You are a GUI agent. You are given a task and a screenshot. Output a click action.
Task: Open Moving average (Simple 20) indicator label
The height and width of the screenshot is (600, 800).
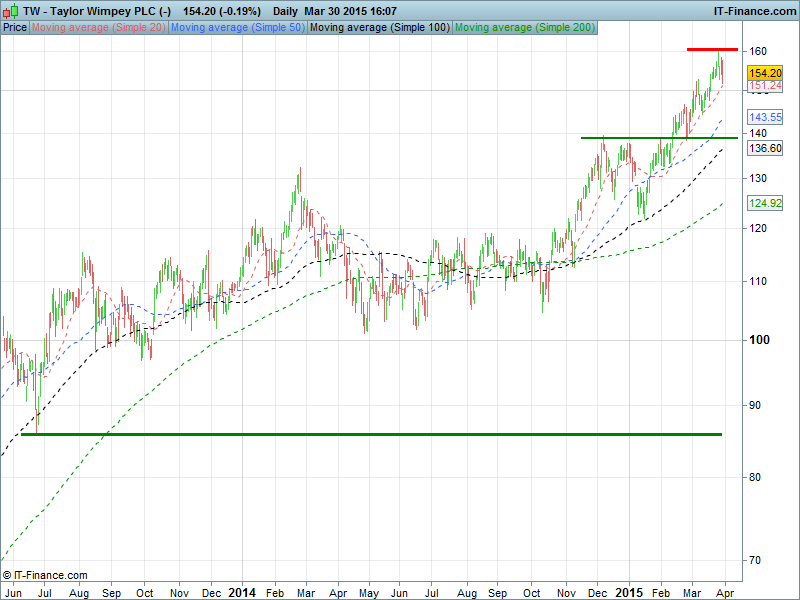click(x=98, y=28)
